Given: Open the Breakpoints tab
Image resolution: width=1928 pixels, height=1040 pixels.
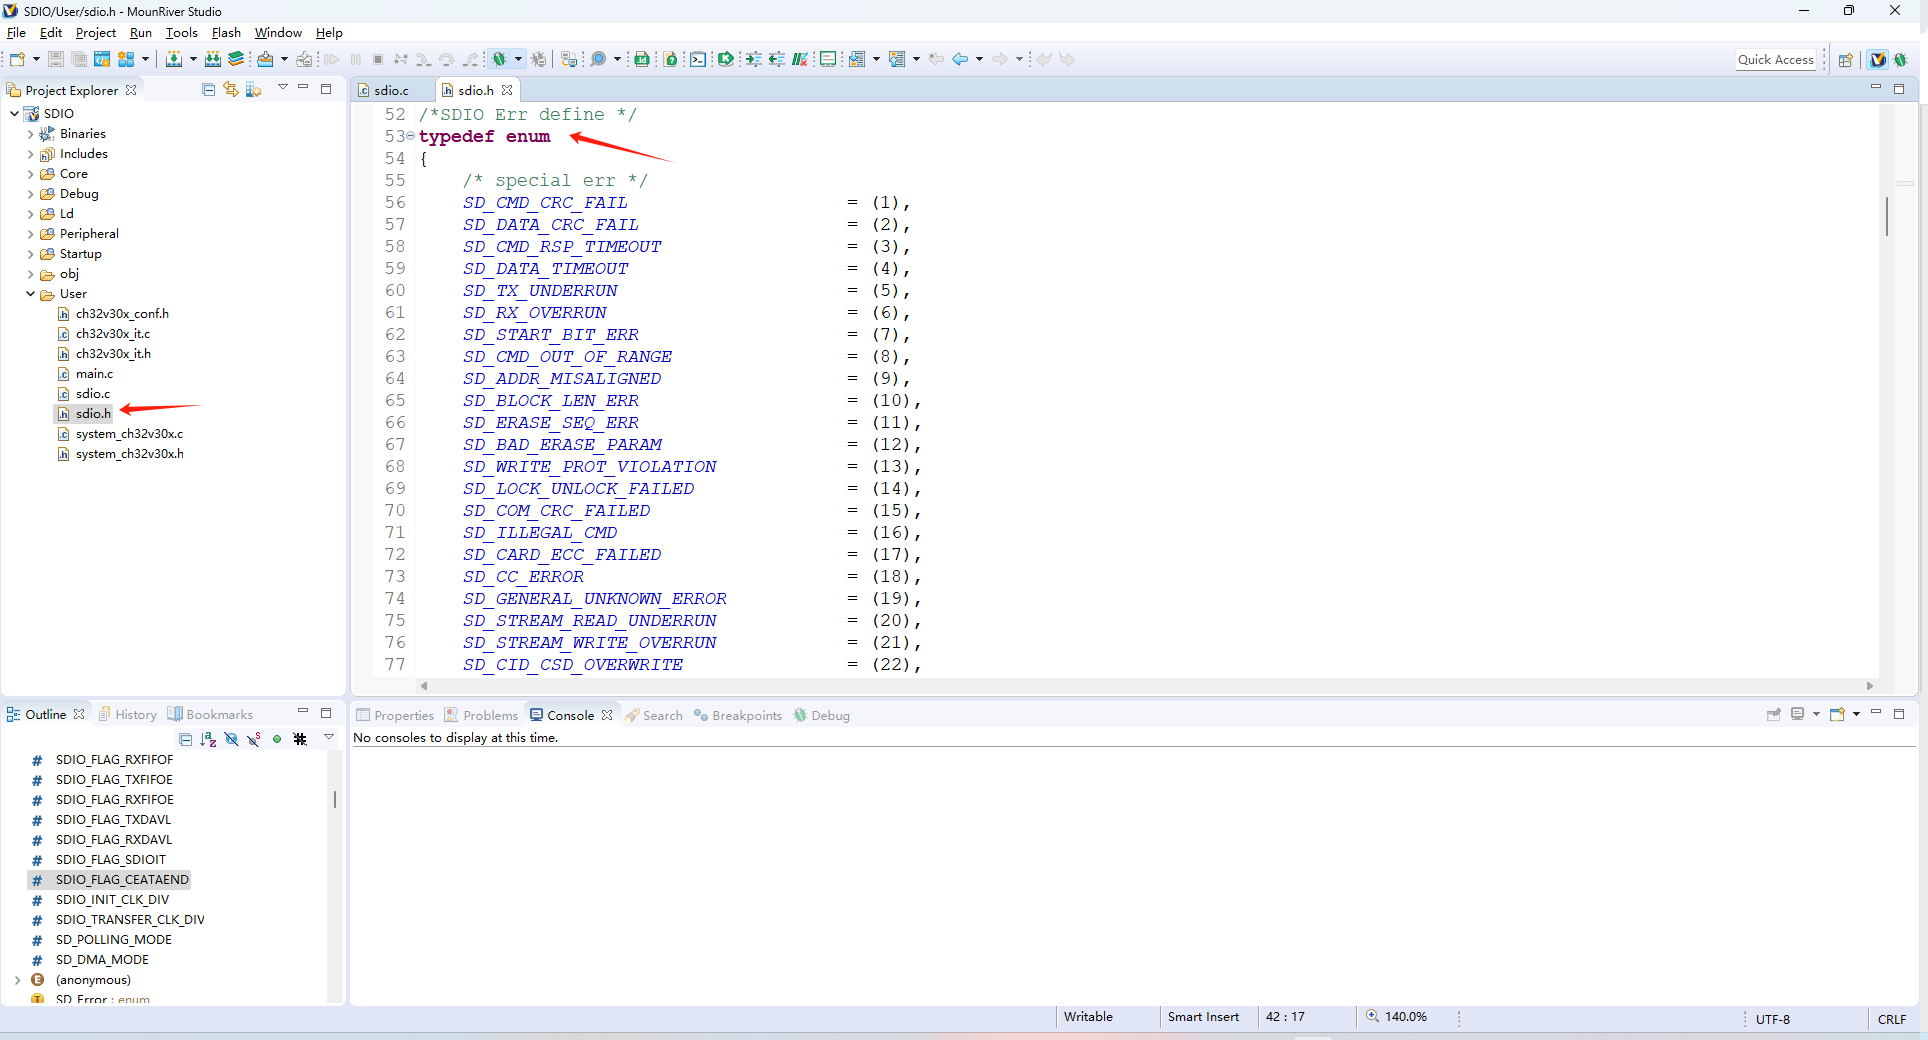Looking at the screenshot, I should click(738, 715).
